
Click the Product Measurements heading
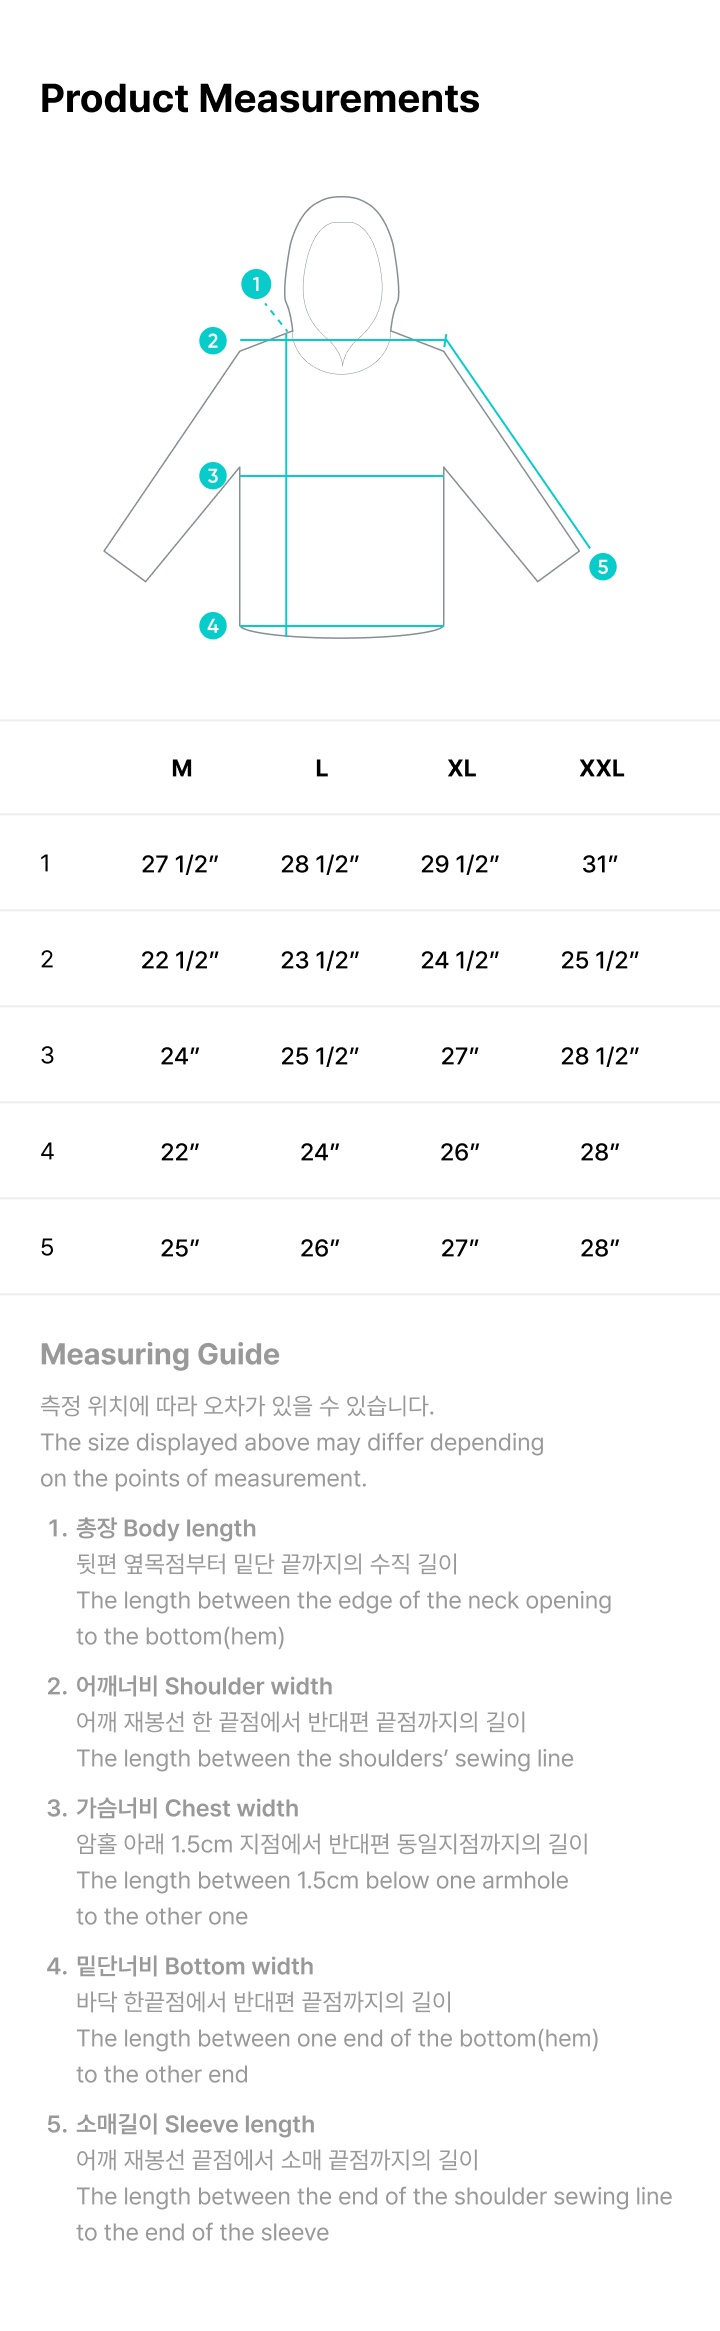coord(260,99)
